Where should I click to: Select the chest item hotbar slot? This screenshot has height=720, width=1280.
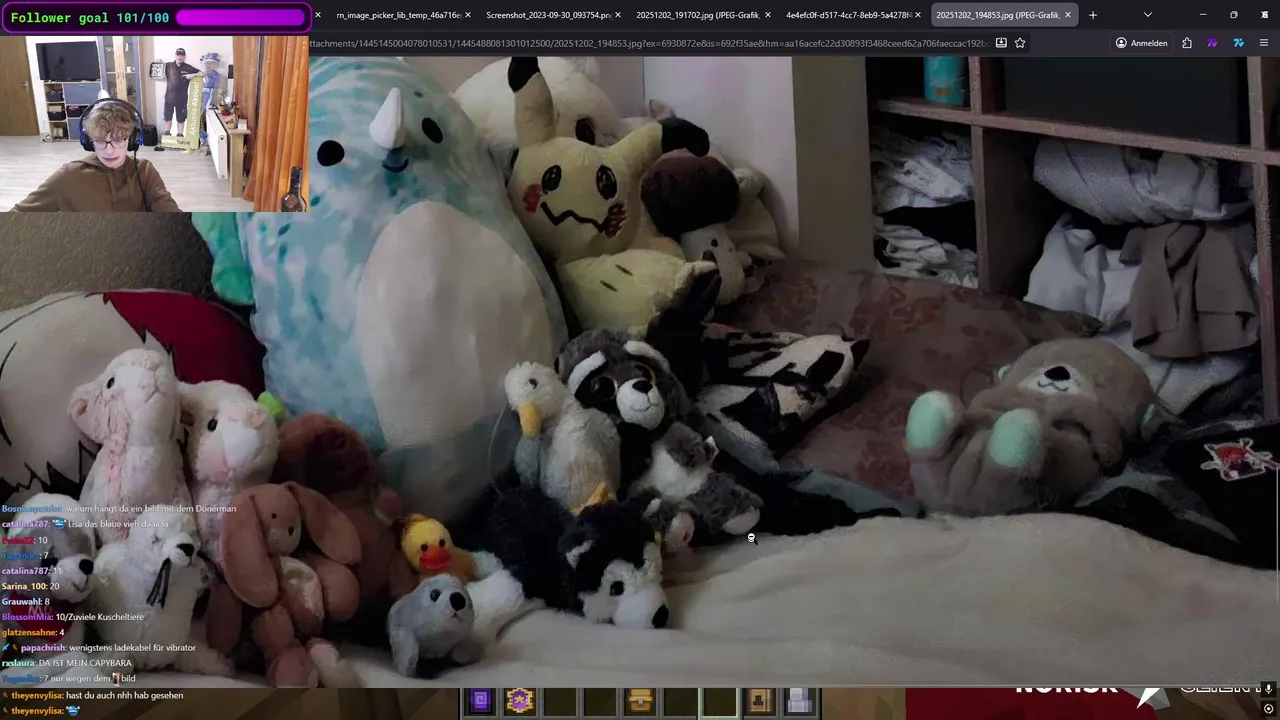[640, 701]
